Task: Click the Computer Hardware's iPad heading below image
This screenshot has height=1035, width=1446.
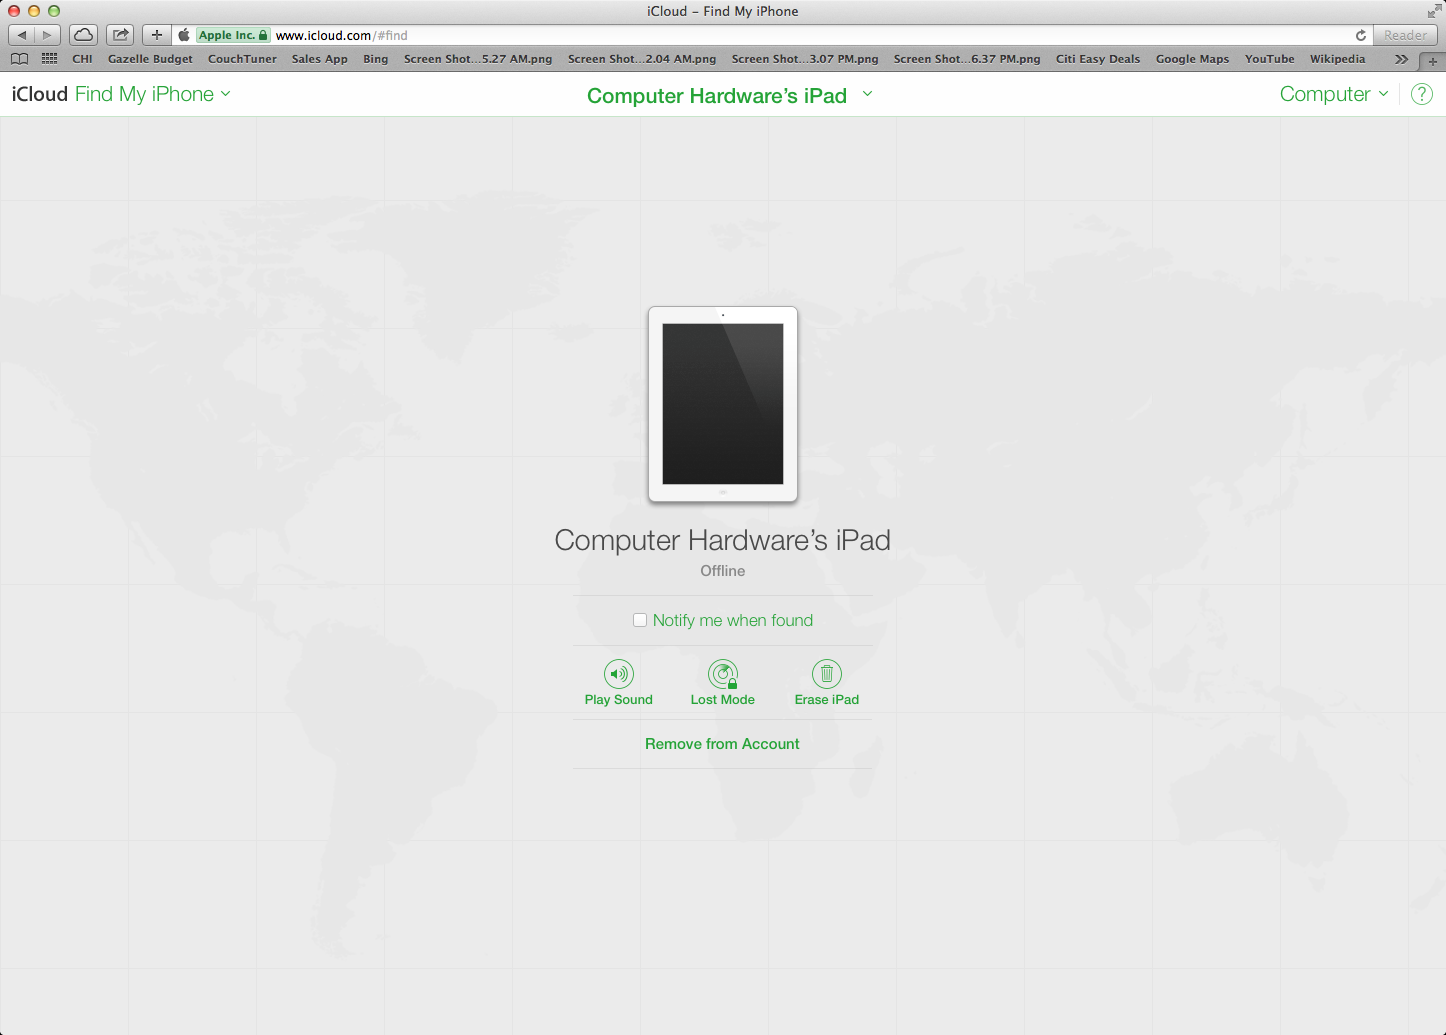Action: [722, 540]
